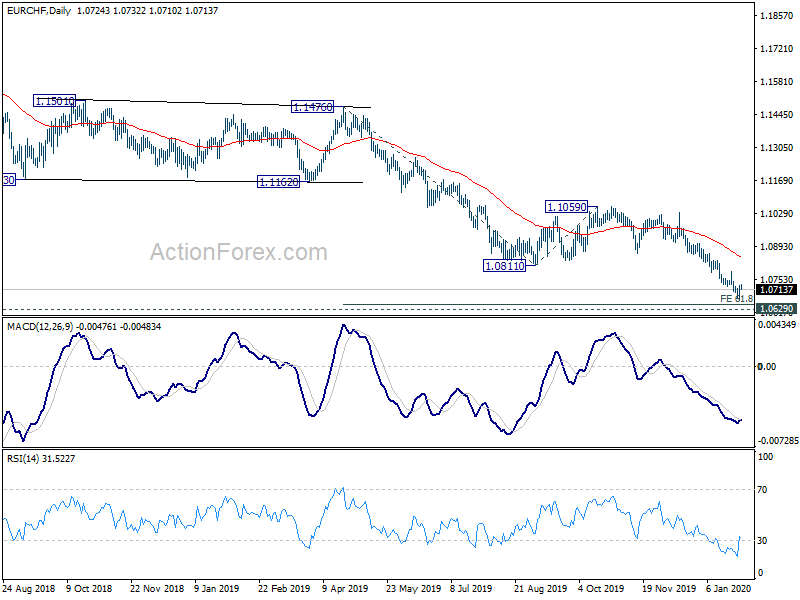Click the 1.10590 price label
Screen dimensions: 800x600
click(x=566, y=207)
